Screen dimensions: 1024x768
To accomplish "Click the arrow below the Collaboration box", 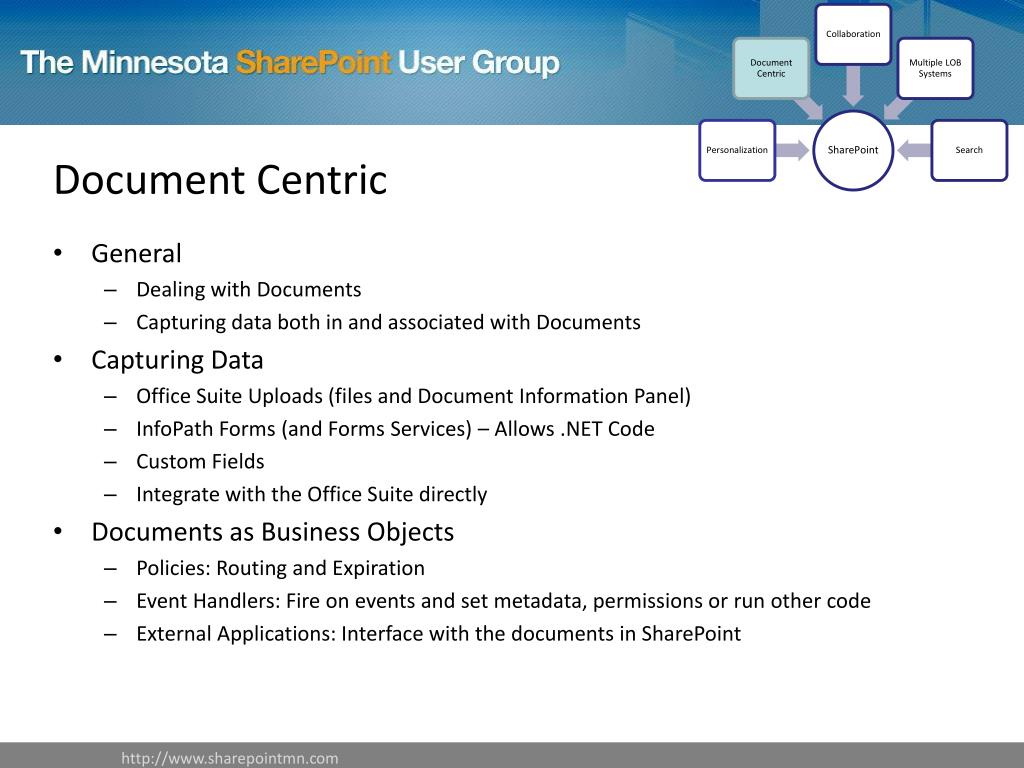I will click(x=853, y=86).
